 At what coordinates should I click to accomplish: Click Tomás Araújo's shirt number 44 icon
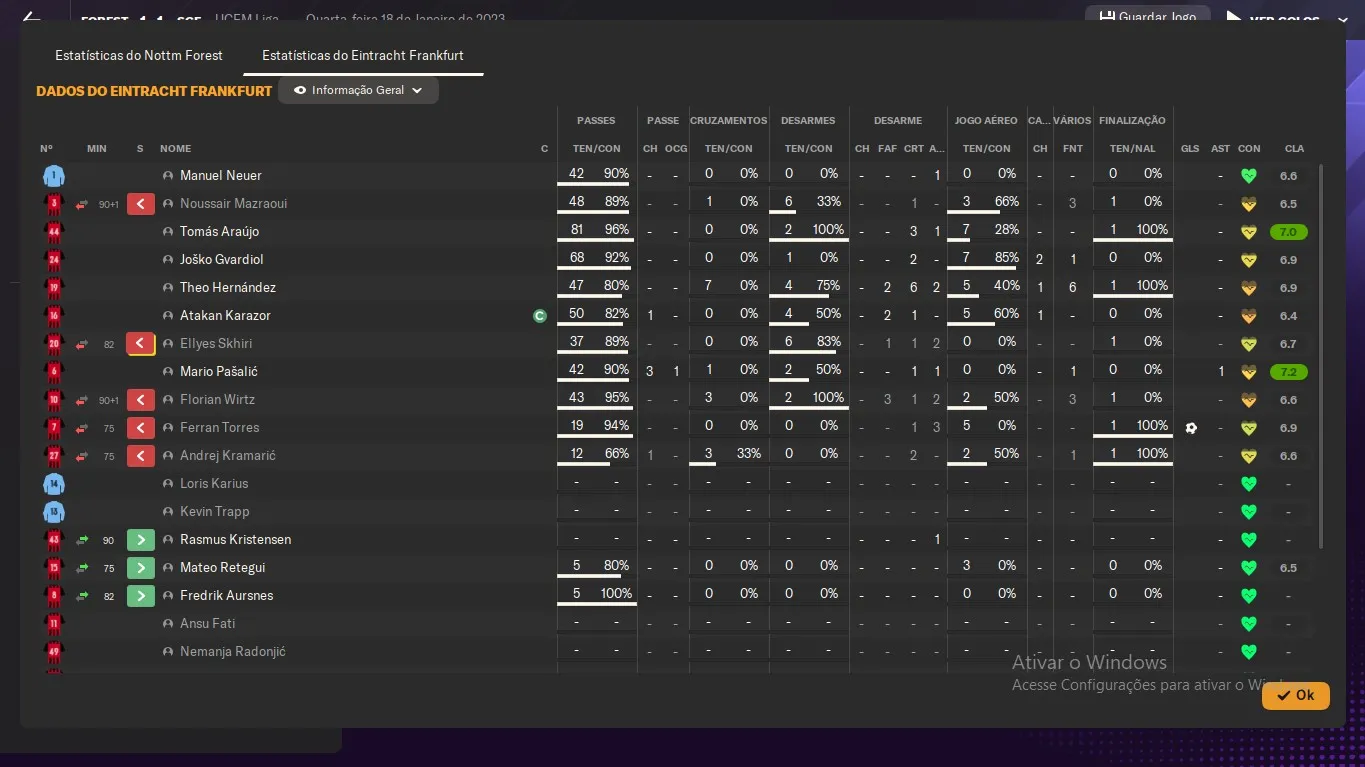coord(54,232)
